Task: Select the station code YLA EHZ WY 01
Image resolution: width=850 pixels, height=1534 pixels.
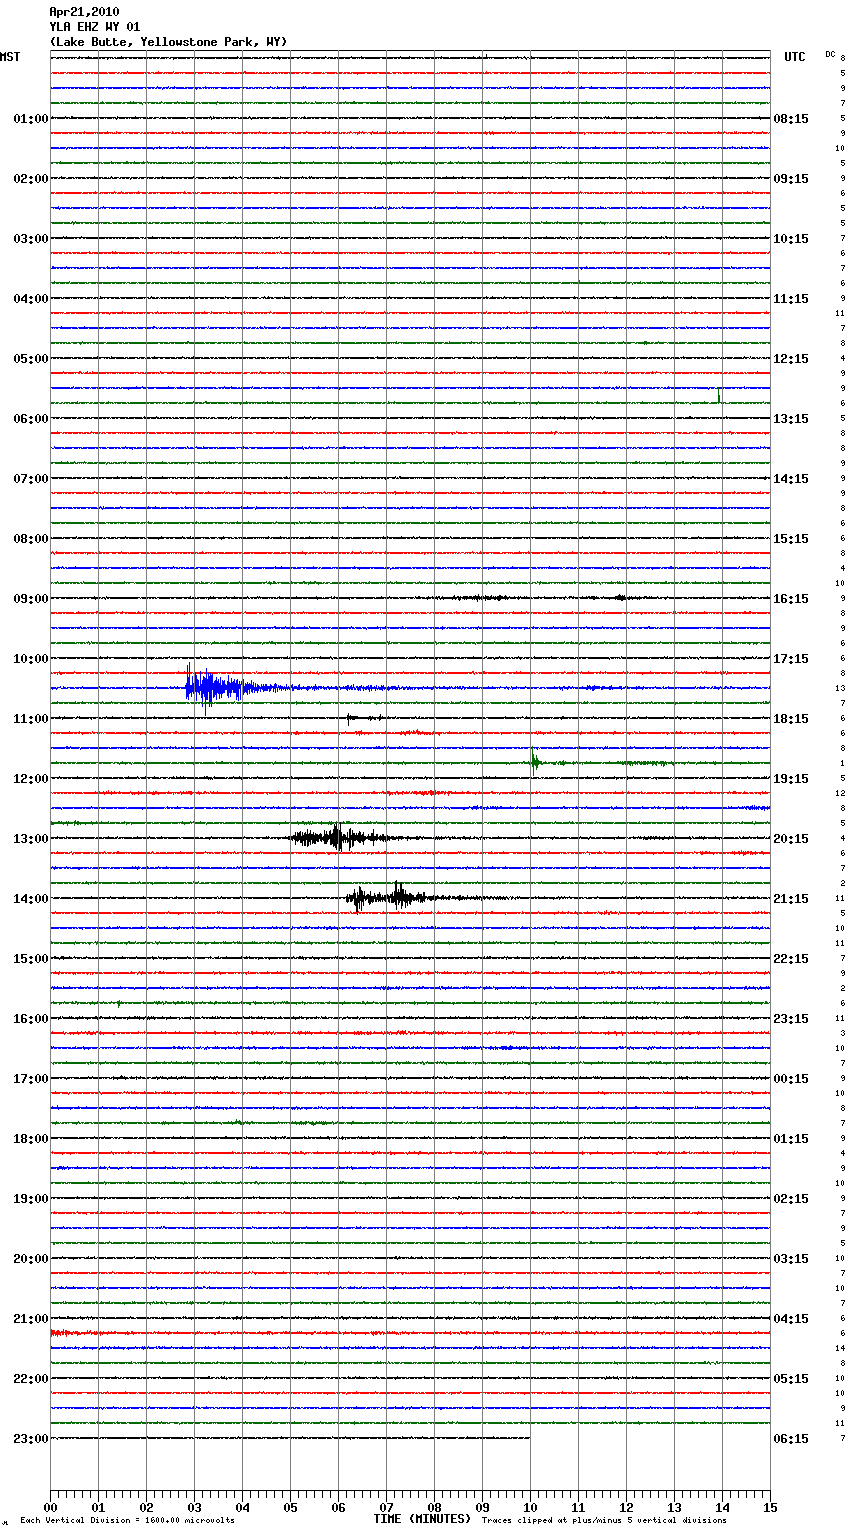Action: [x=95, y=27]
